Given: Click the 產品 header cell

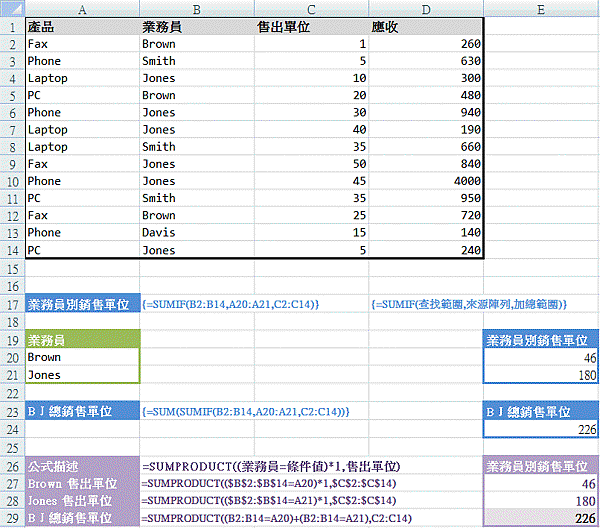Looking at the screenshot, I should 83,27.
